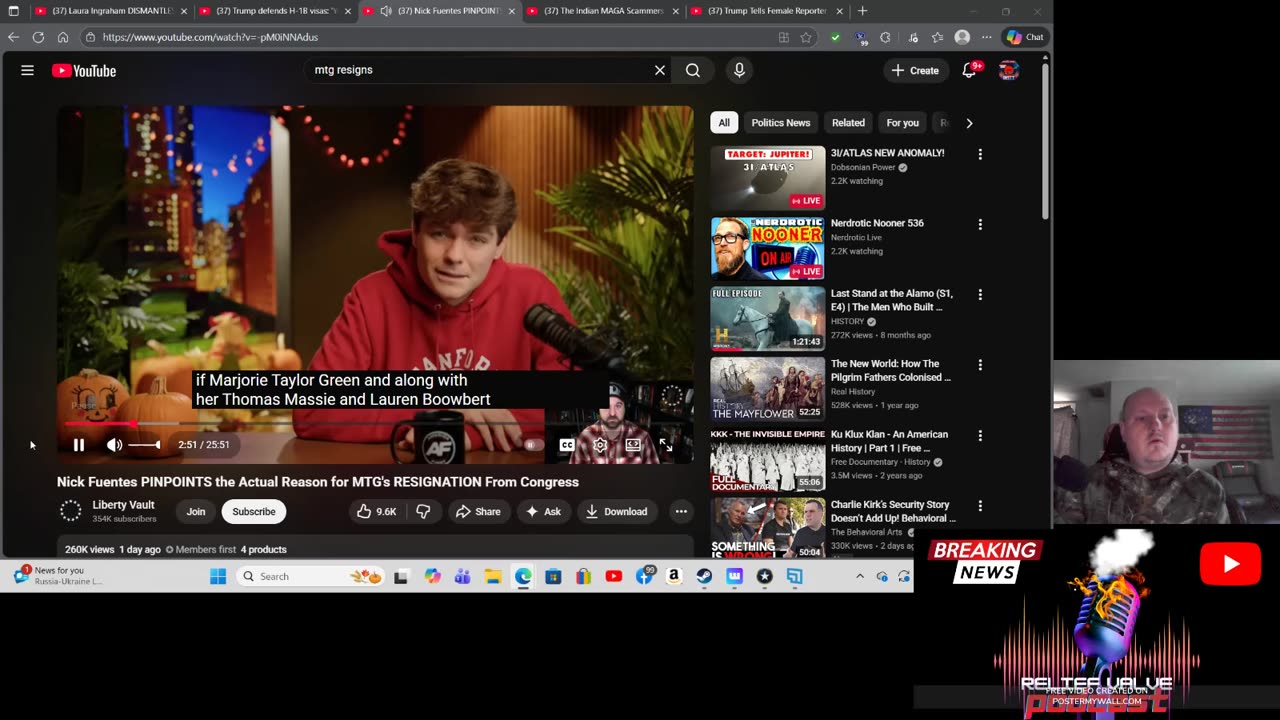
Task: Show hidden system tray icons
Action: coord(859,576)
